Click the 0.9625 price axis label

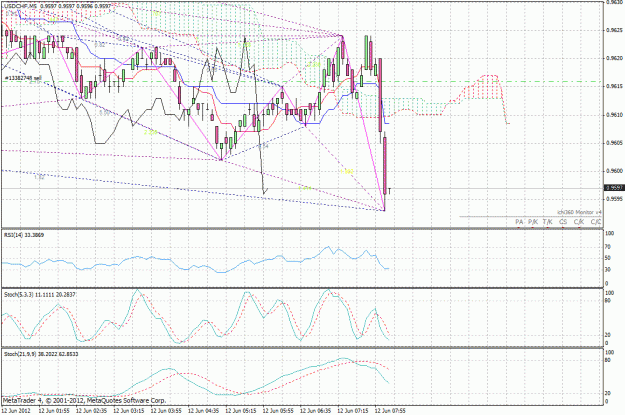pos(614,30)
